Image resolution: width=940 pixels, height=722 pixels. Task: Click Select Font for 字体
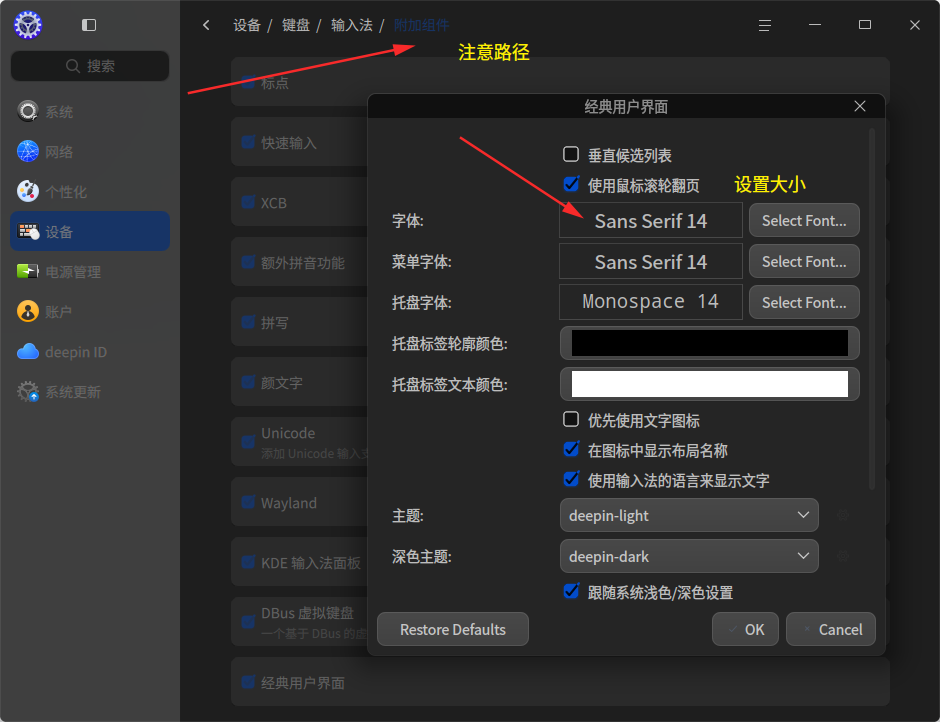(804, 221)
